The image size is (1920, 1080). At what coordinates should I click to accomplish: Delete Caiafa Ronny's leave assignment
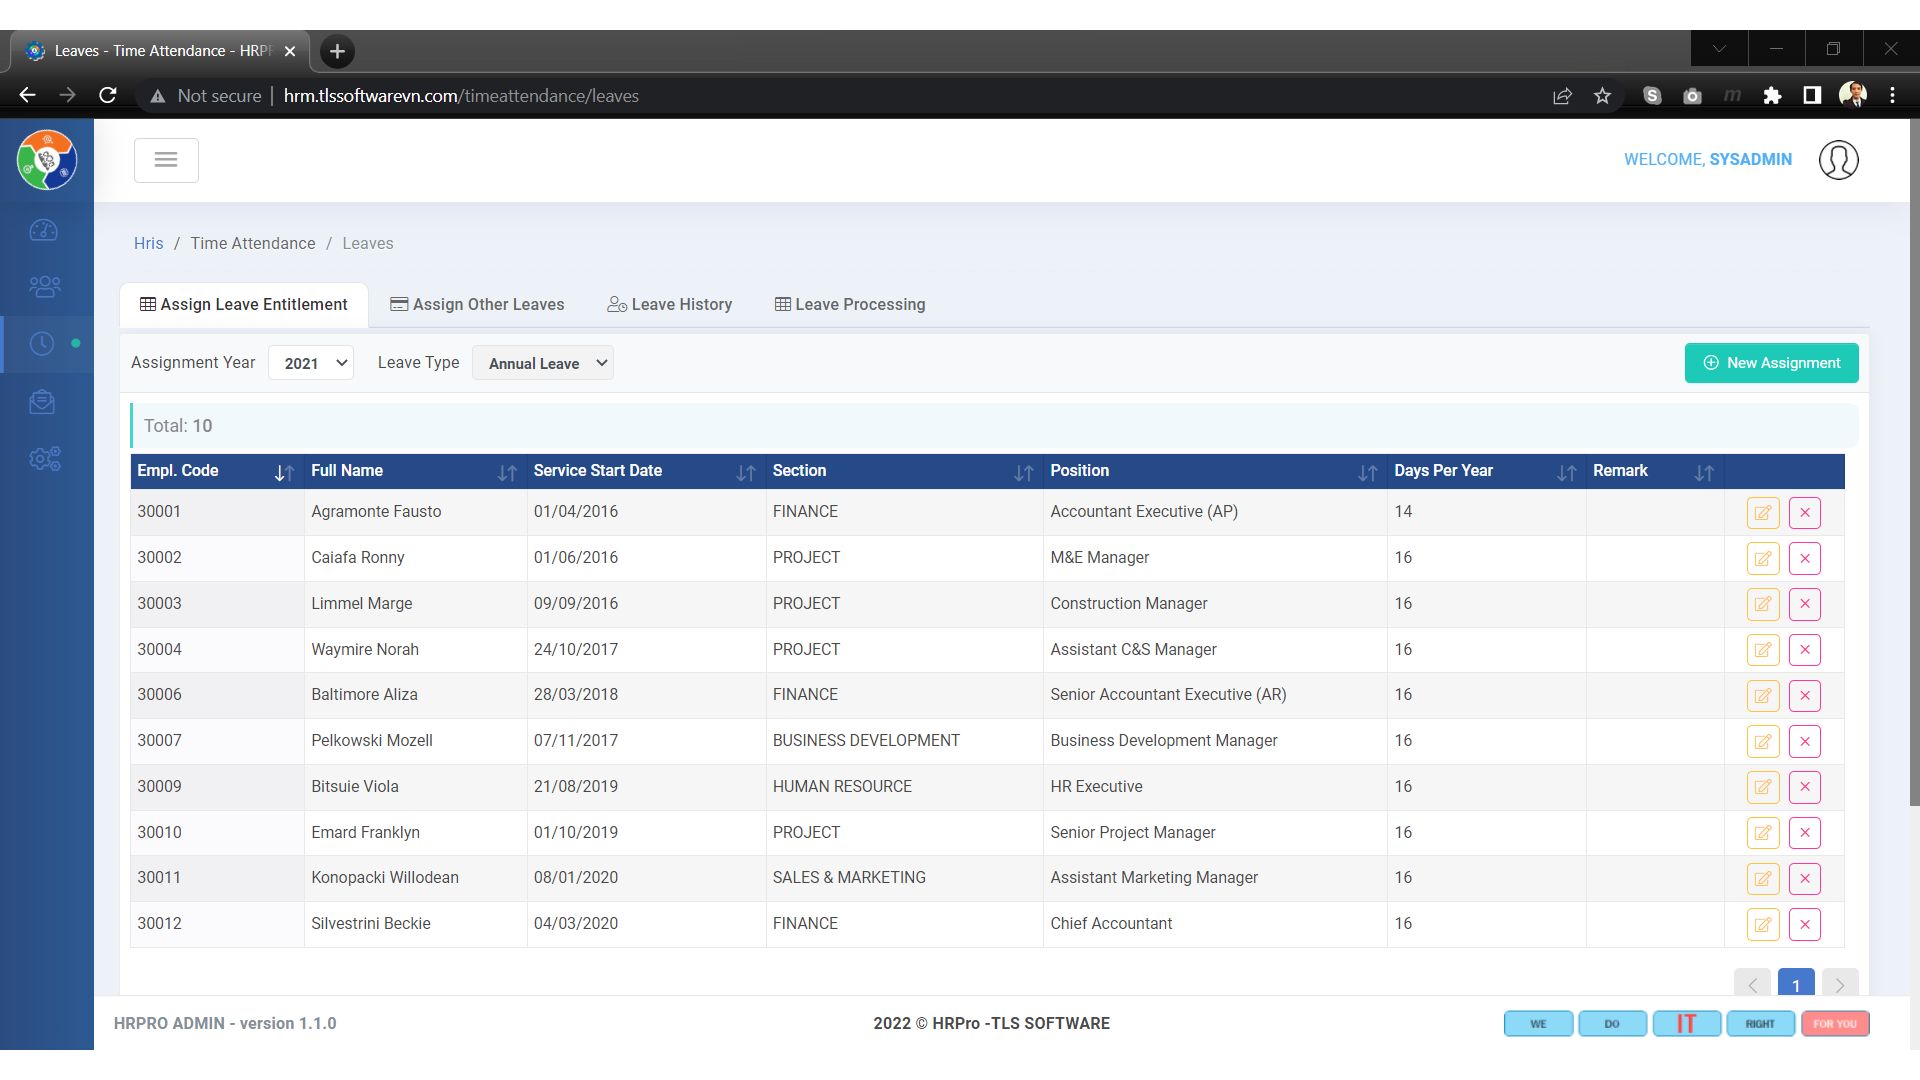(1804, 559)
